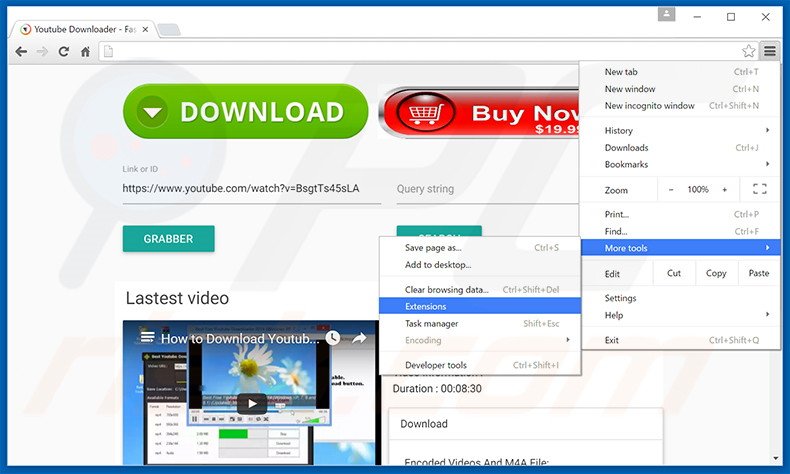
Task: Increase zoom with the plus button
Action: (725, 190)
